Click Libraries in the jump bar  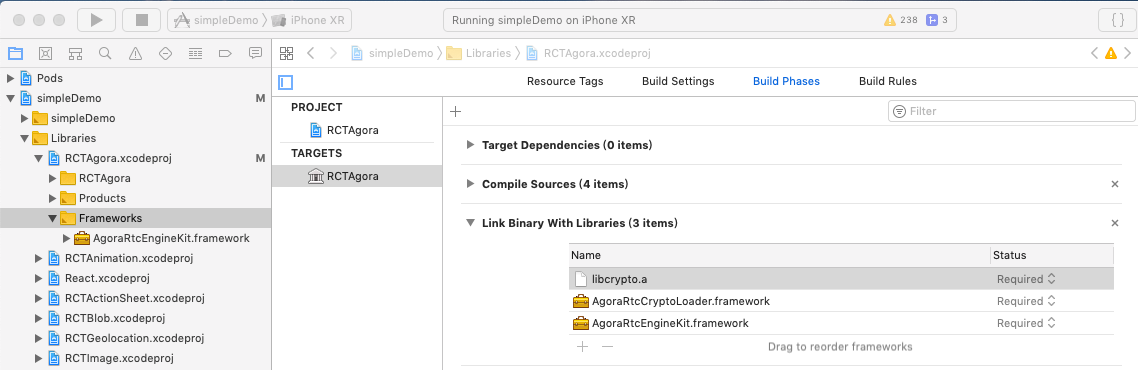pyautogui.click(x=479, y=53)
